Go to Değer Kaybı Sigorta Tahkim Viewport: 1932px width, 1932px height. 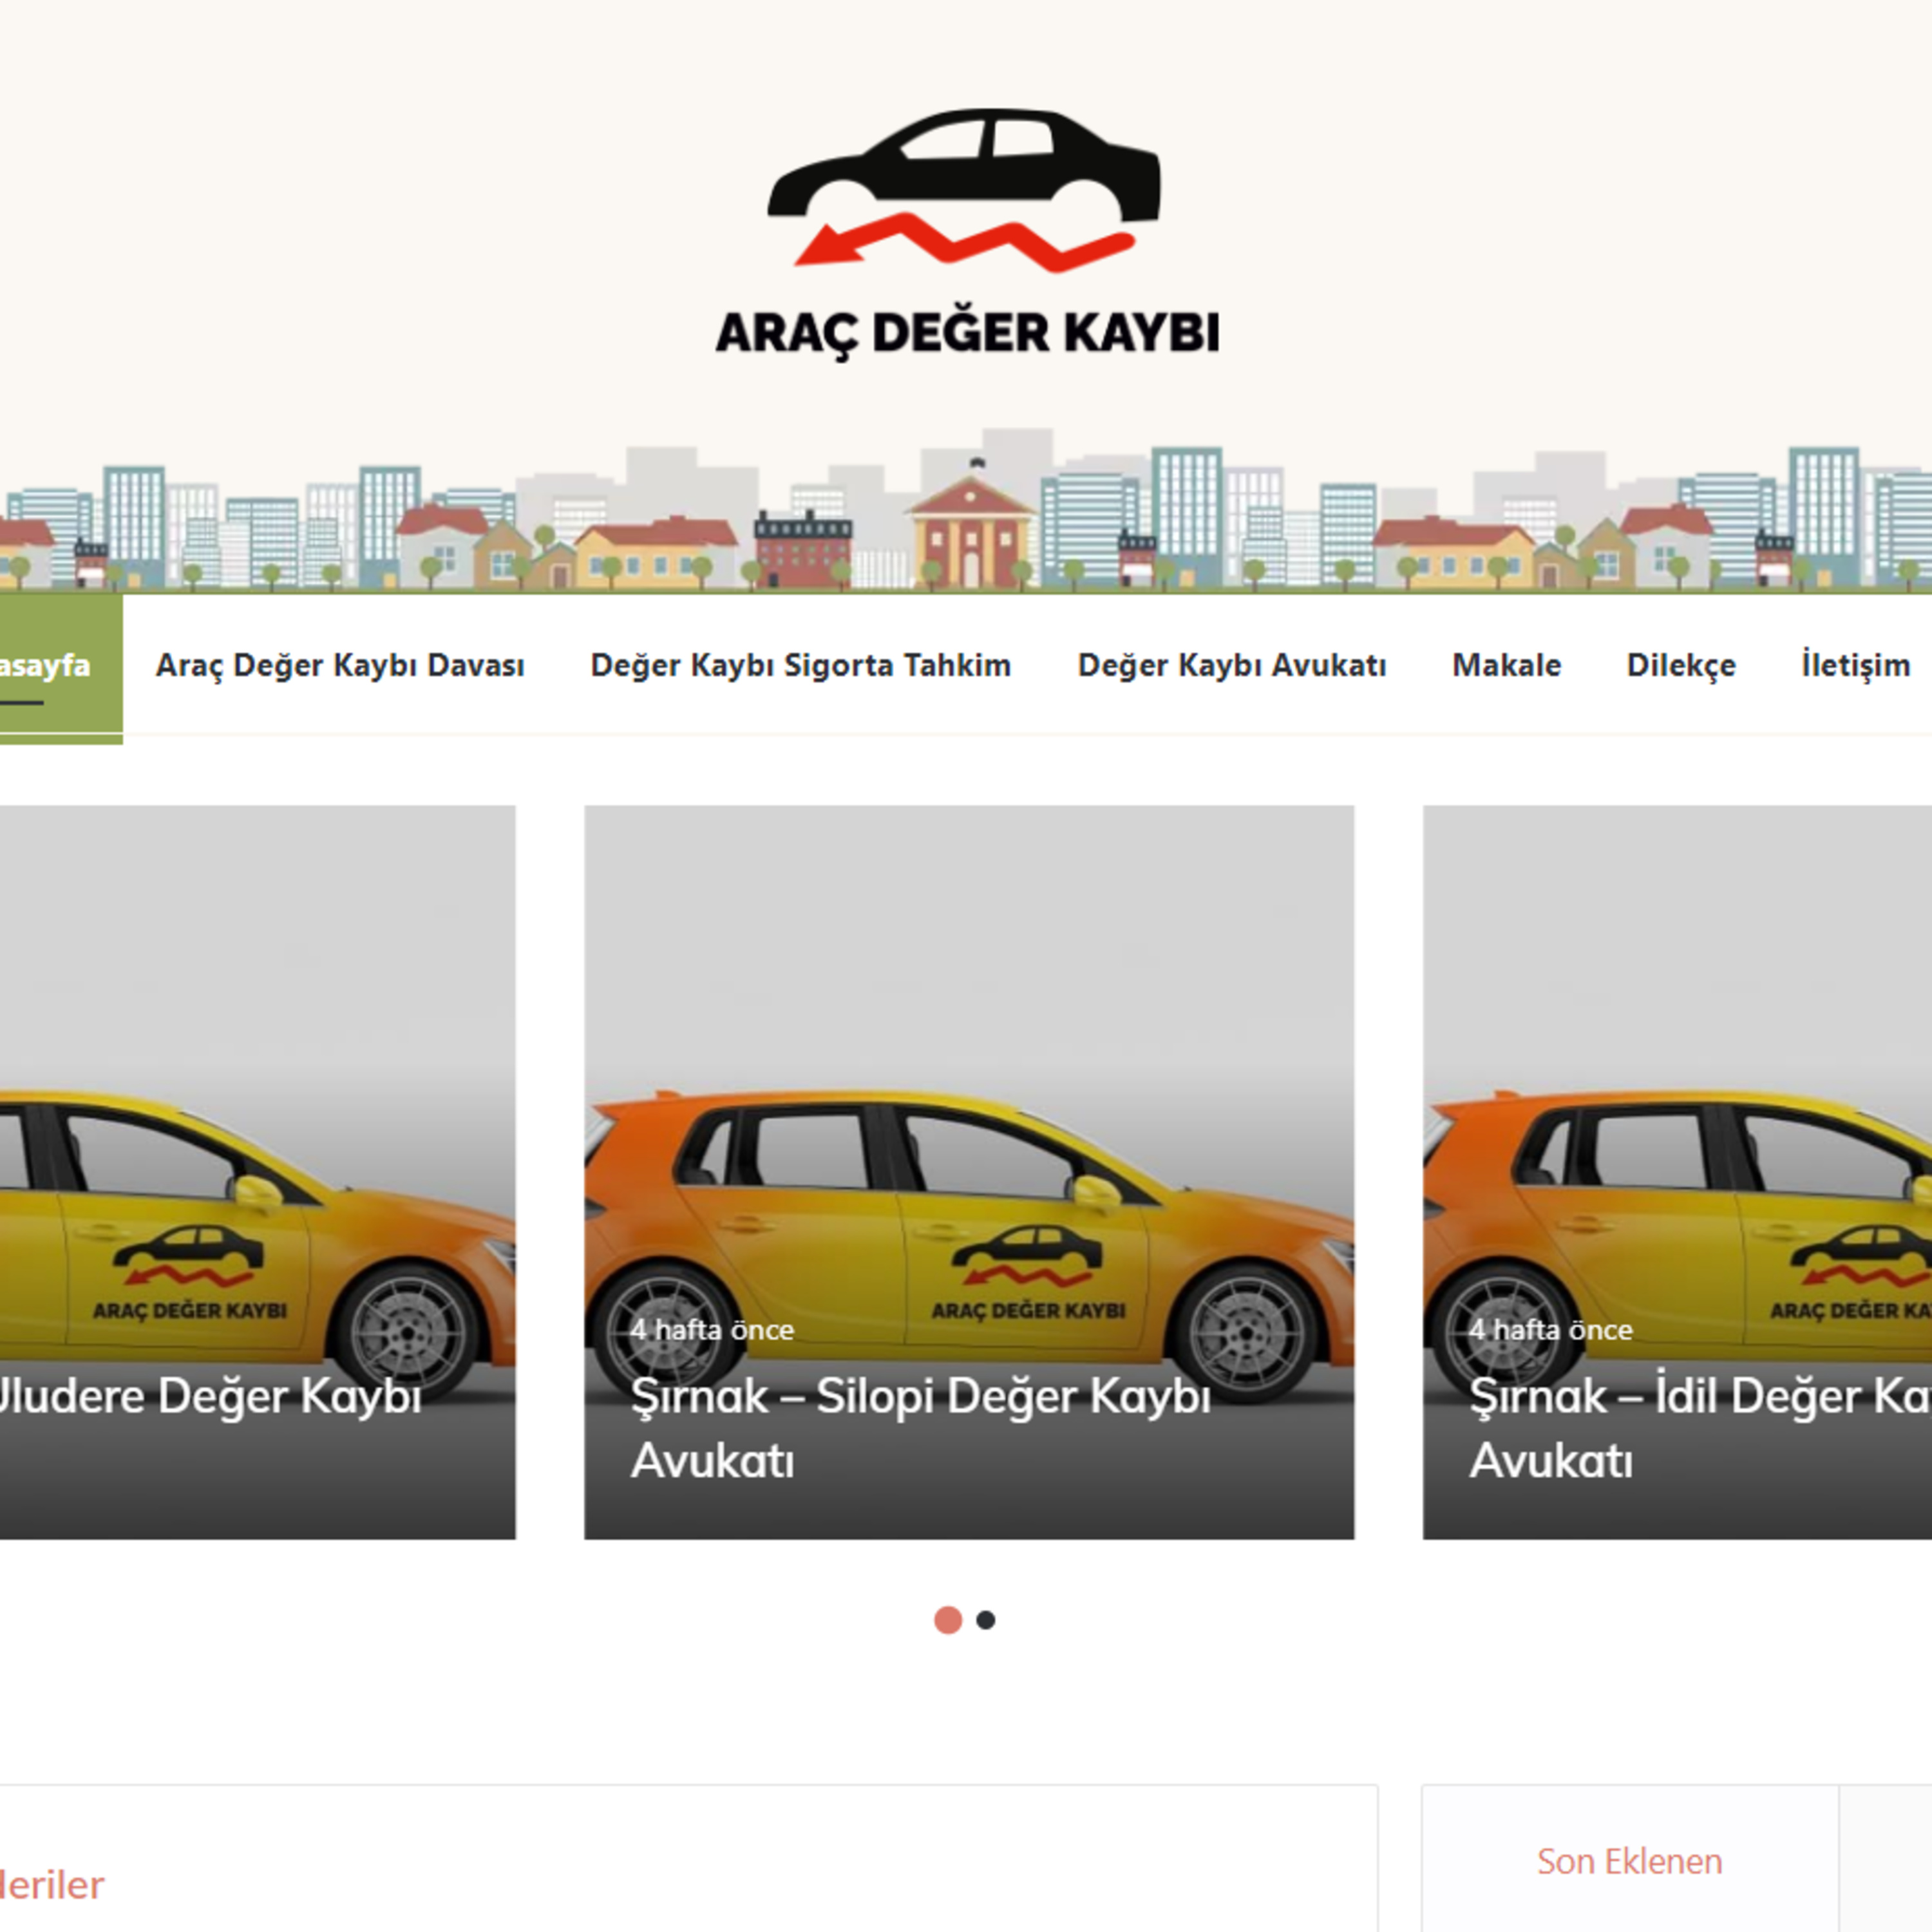tap(800, 665)
